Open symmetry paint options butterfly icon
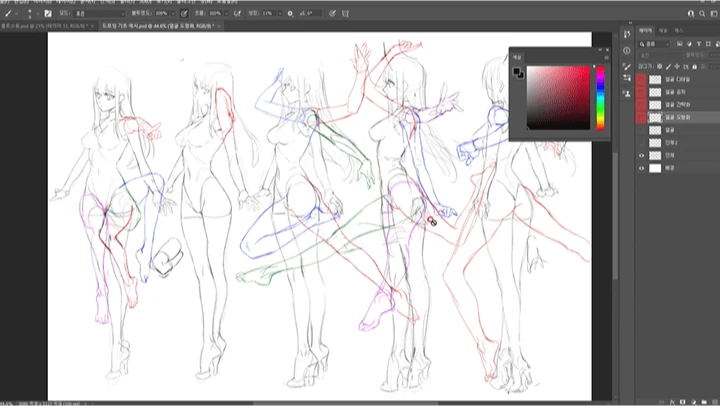 (x=345, y=13)
